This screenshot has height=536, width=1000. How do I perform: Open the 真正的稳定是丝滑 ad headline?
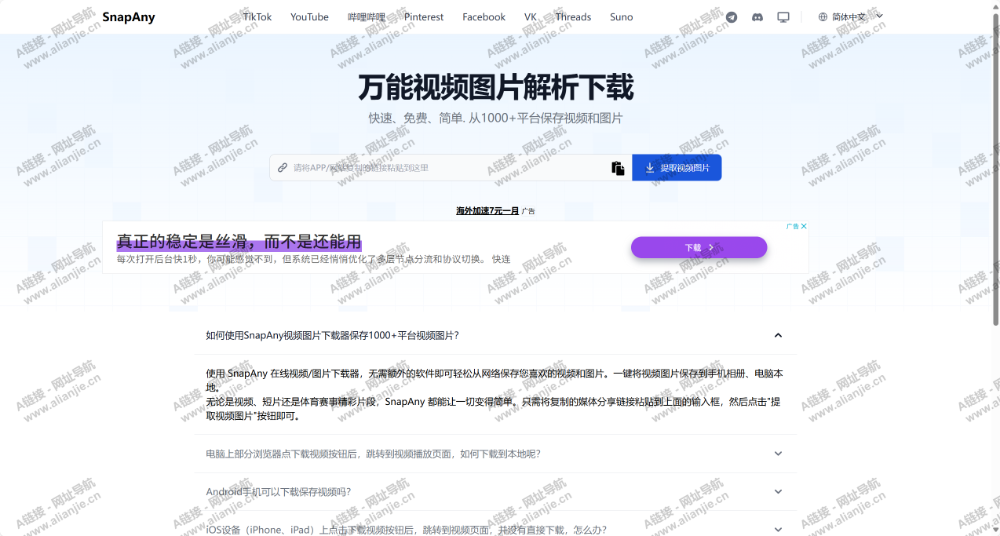pyautogui.click(x=239, y=242)
